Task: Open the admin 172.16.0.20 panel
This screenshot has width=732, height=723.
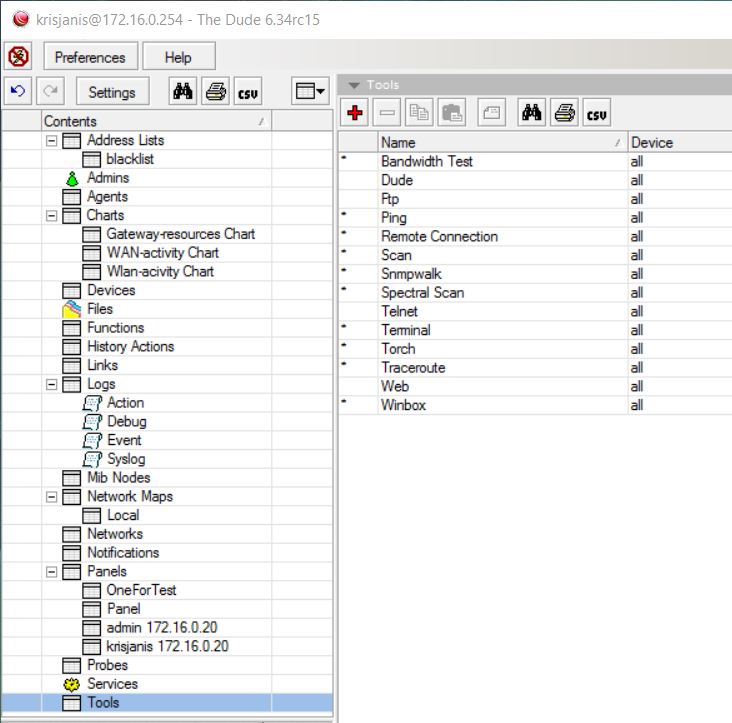Action: 162,628
